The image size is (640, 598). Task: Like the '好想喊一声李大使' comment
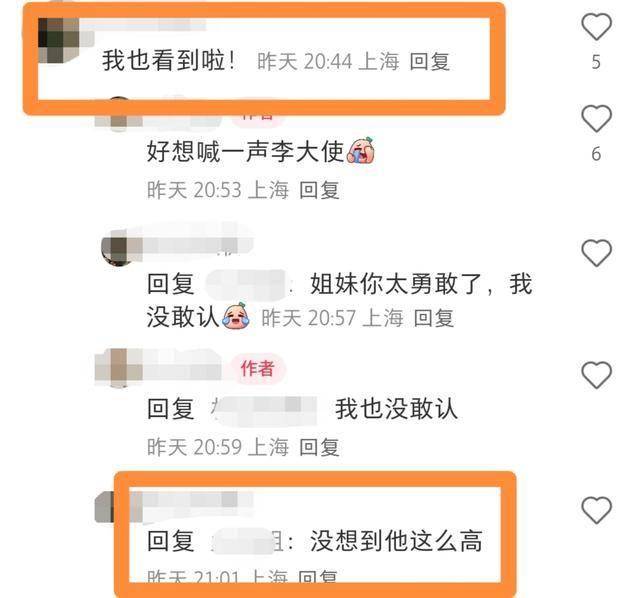click(x=596, y=118)
